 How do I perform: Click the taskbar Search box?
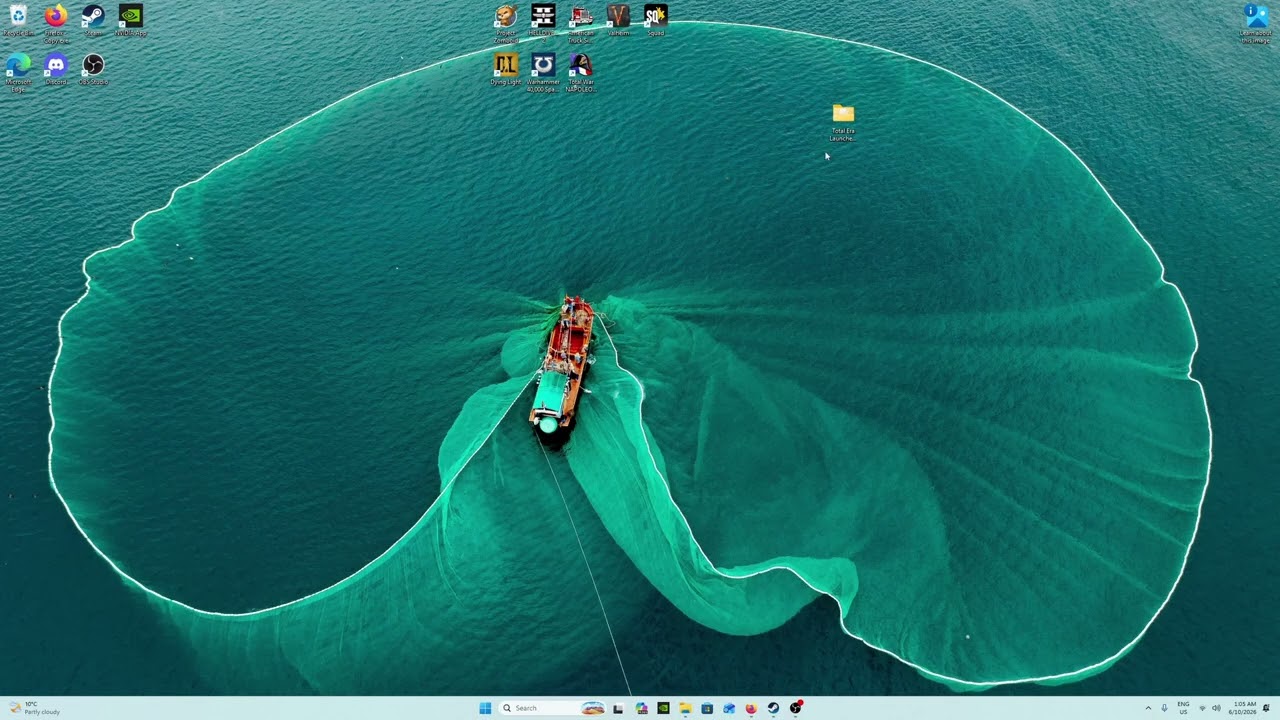coord(552,708)
